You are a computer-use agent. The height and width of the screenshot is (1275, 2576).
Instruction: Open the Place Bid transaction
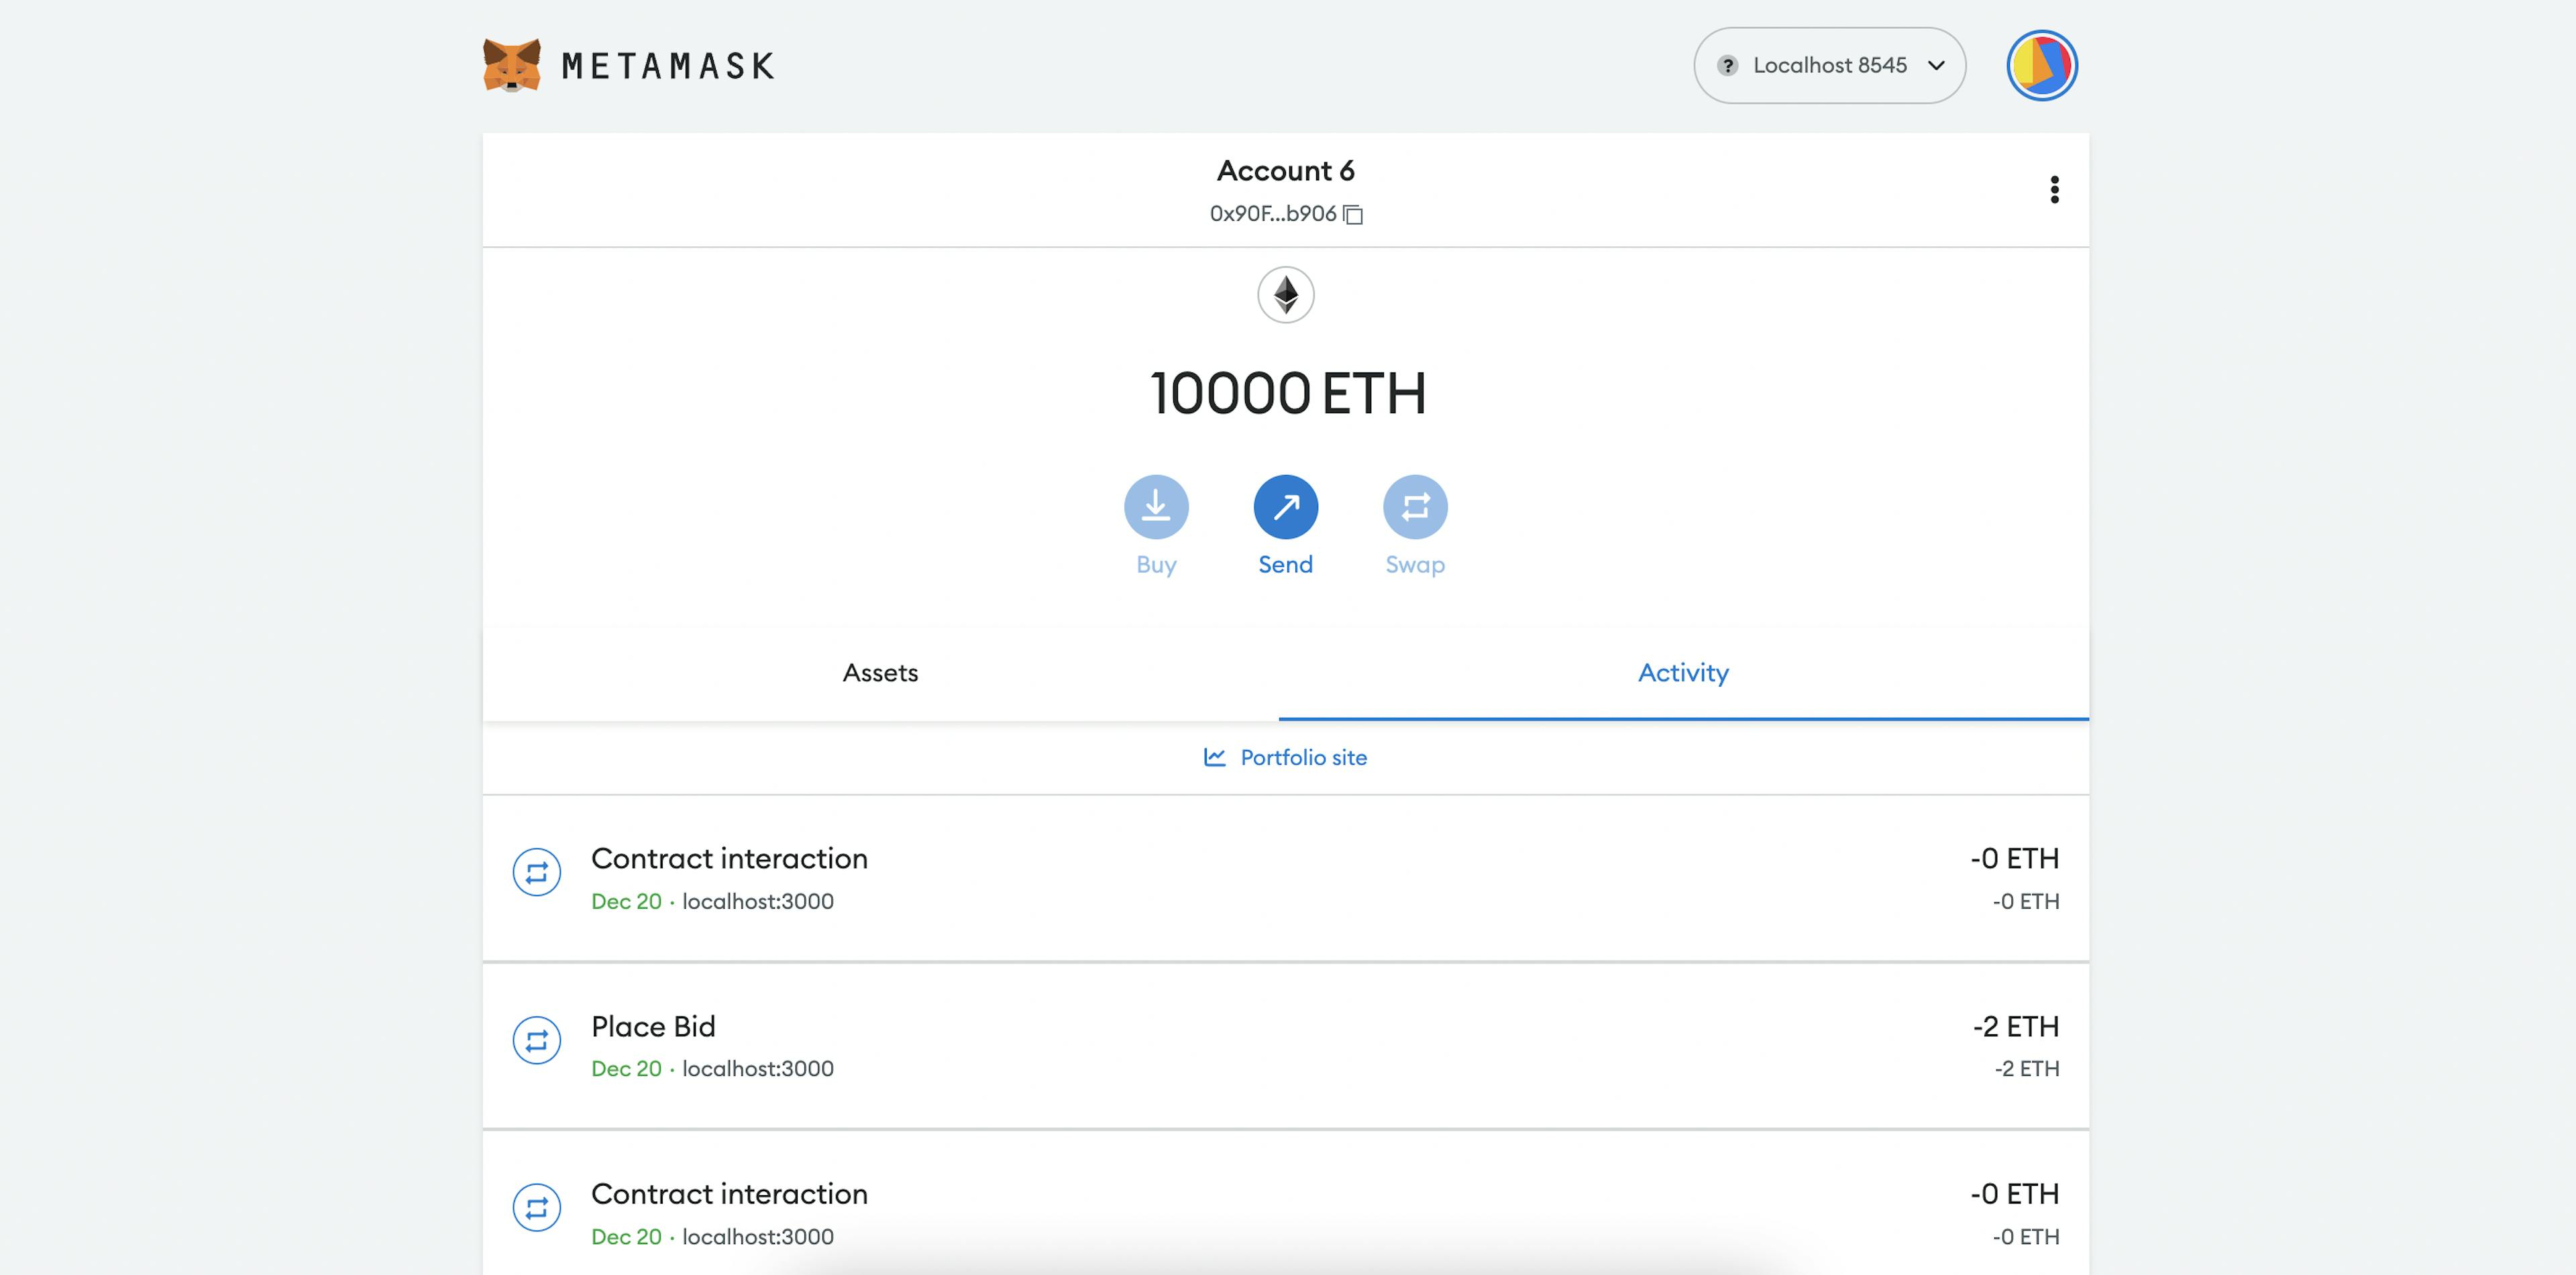[1285, 1047]
